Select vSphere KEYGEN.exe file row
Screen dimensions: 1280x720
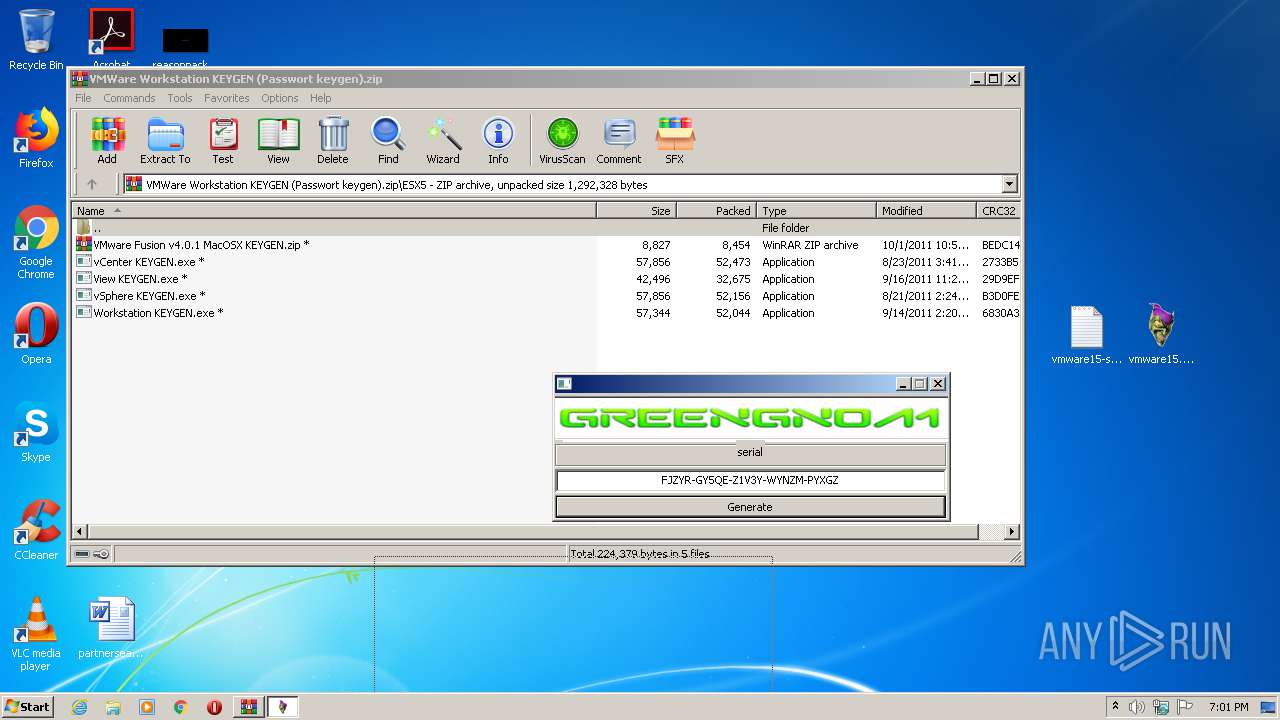[x=546, y=296]
